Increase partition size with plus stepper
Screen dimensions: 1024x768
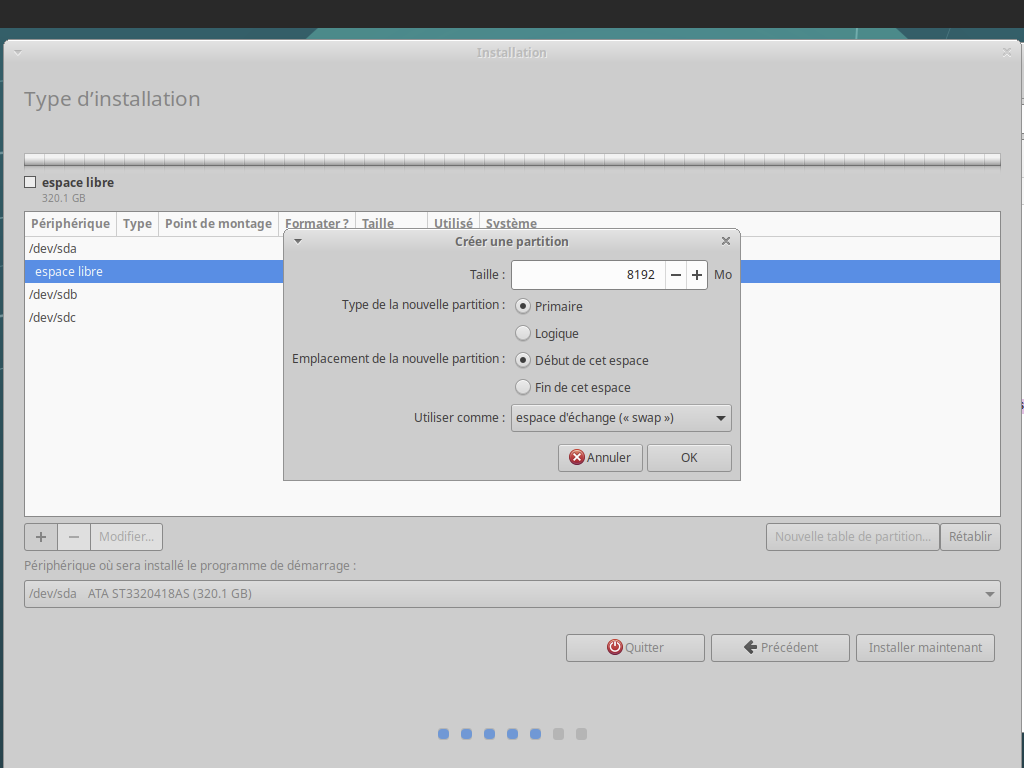[x=697, y=275]
